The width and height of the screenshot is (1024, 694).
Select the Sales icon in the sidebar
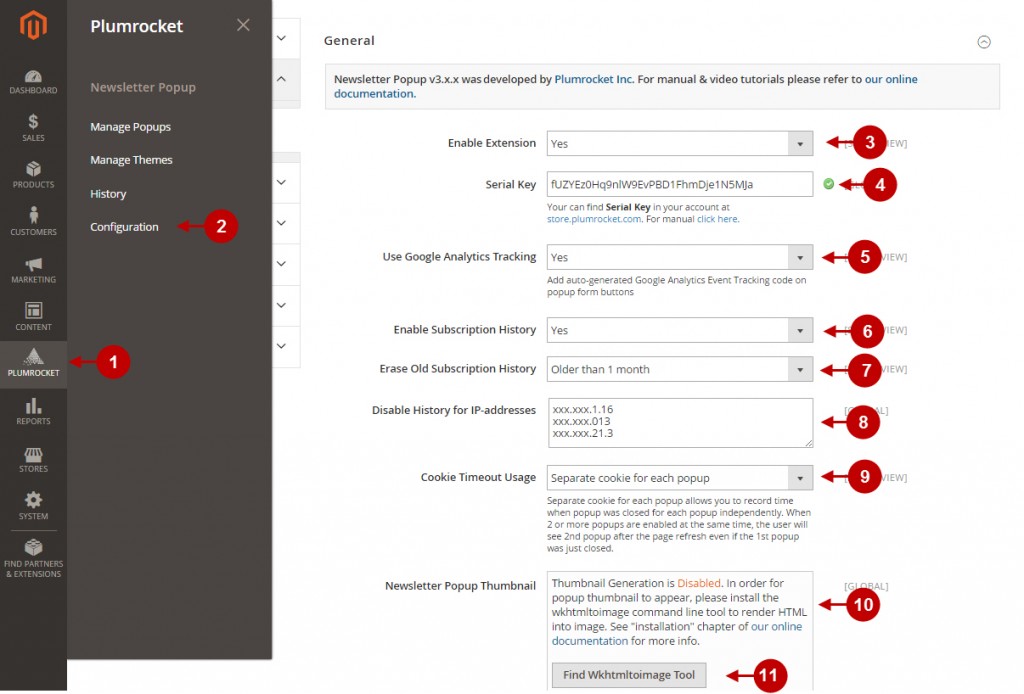click(x=33, y=128)
